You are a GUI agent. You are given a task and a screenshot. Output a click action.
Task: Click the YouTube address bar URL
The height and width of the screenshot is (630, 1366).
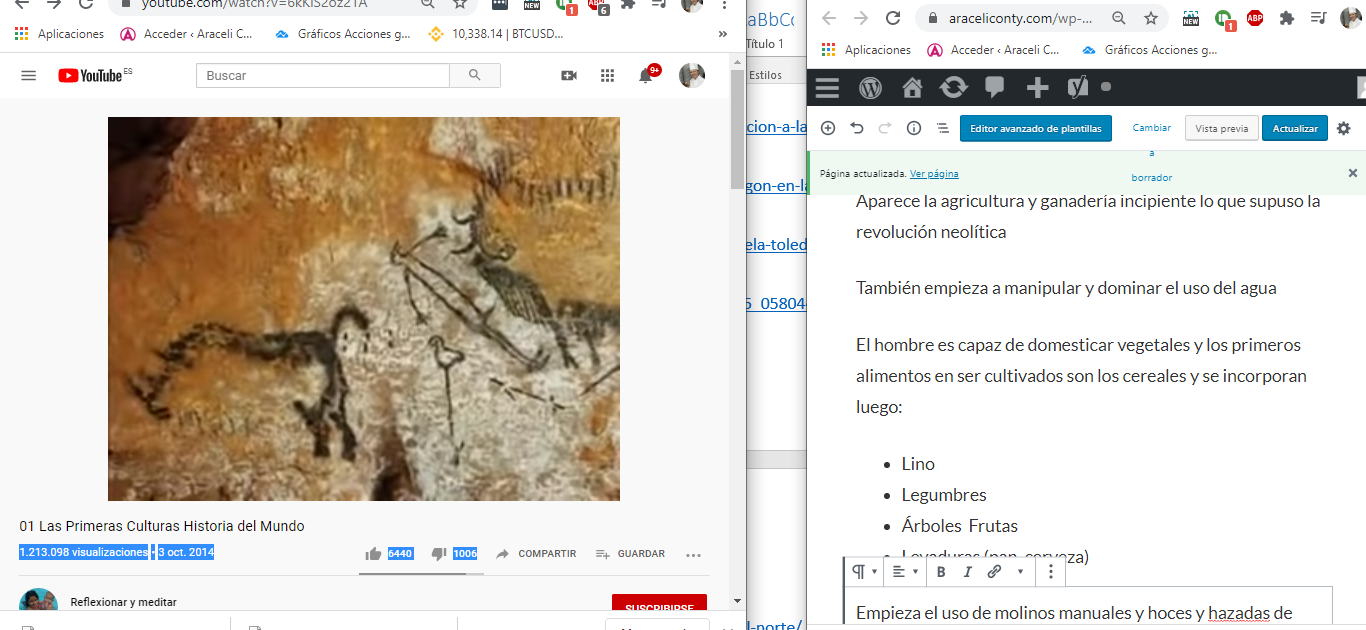tap(255, 4)
